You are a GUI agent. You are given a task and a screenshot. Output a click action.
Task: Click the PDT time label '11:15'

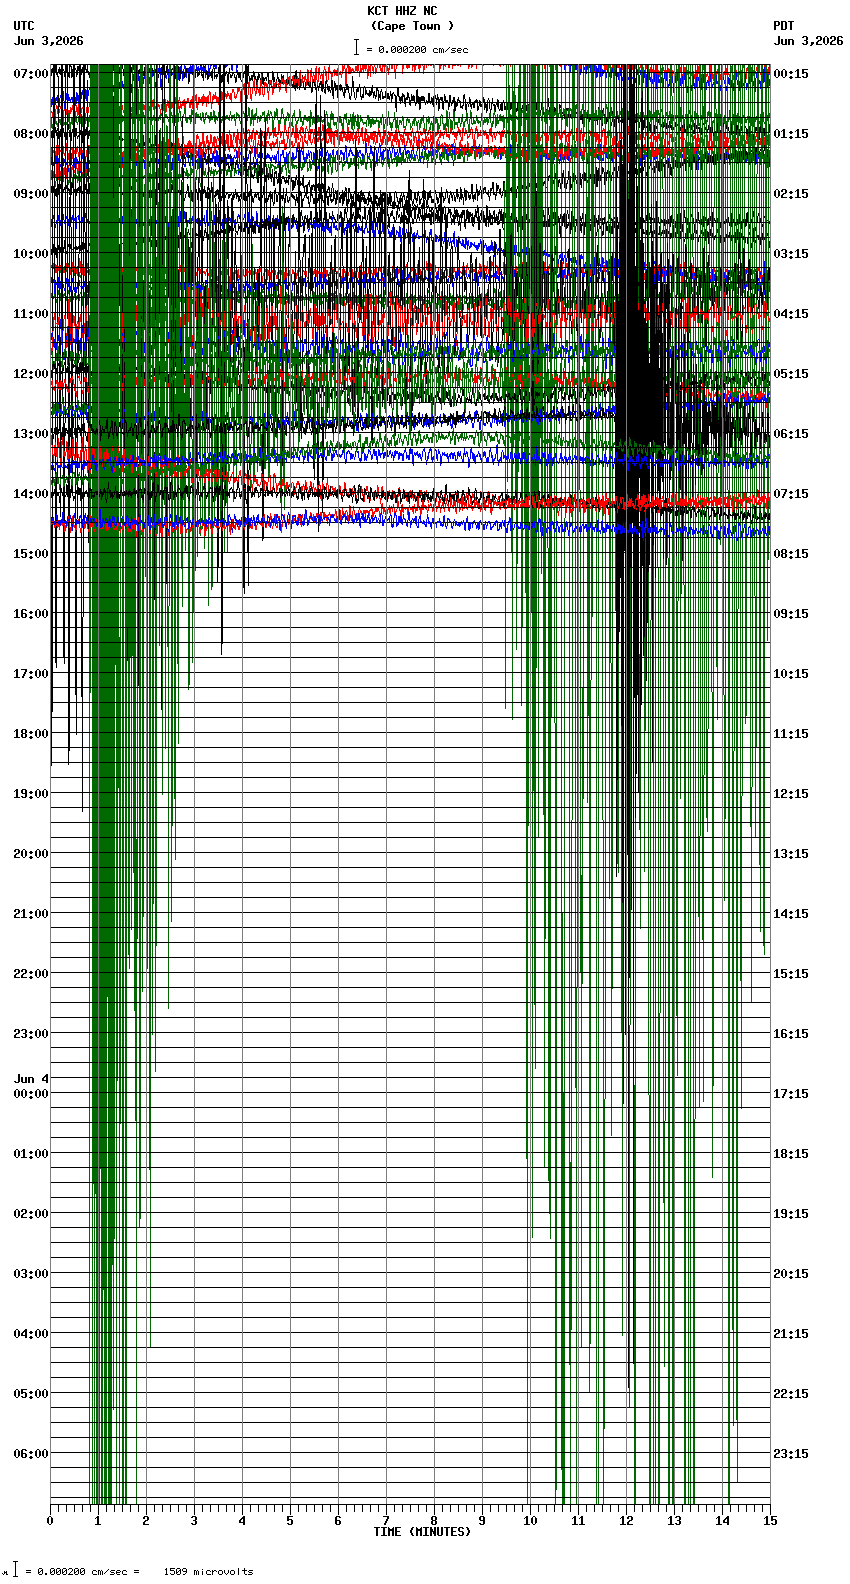(x=791, y=734)
